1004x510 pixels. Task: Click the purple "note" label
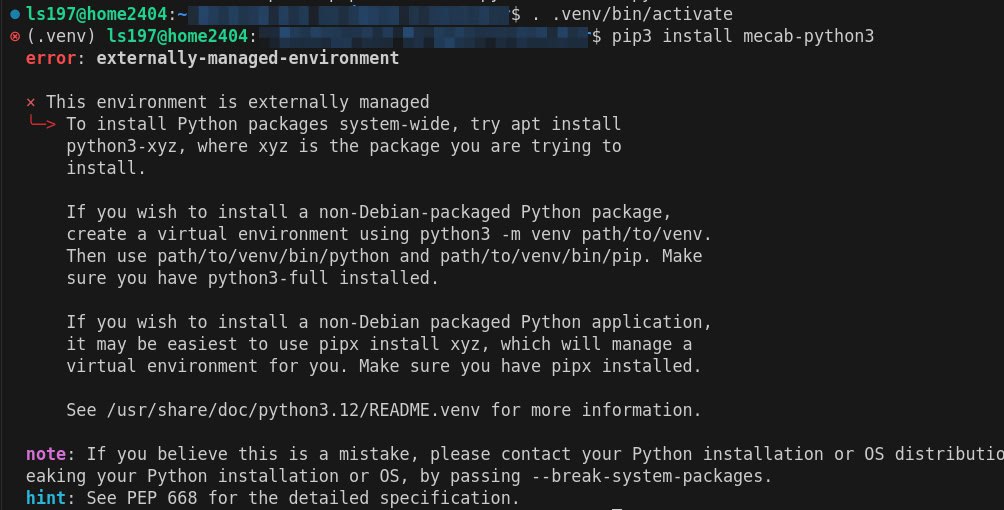click(45, 454)
